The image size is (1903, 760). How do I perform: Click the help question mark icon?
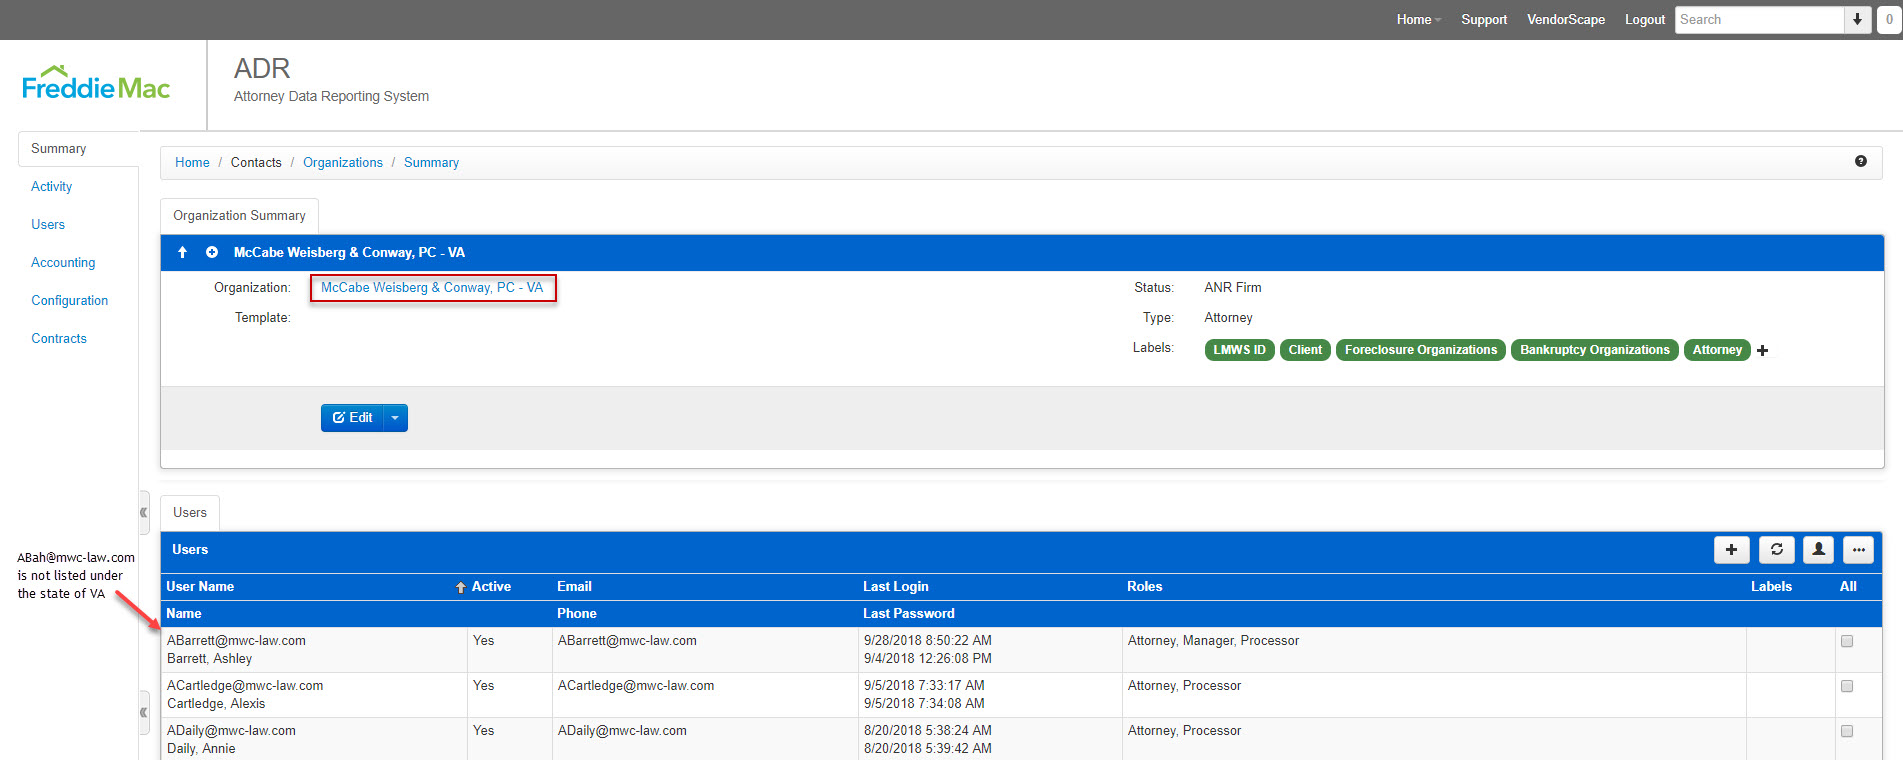click(1861, 161)
